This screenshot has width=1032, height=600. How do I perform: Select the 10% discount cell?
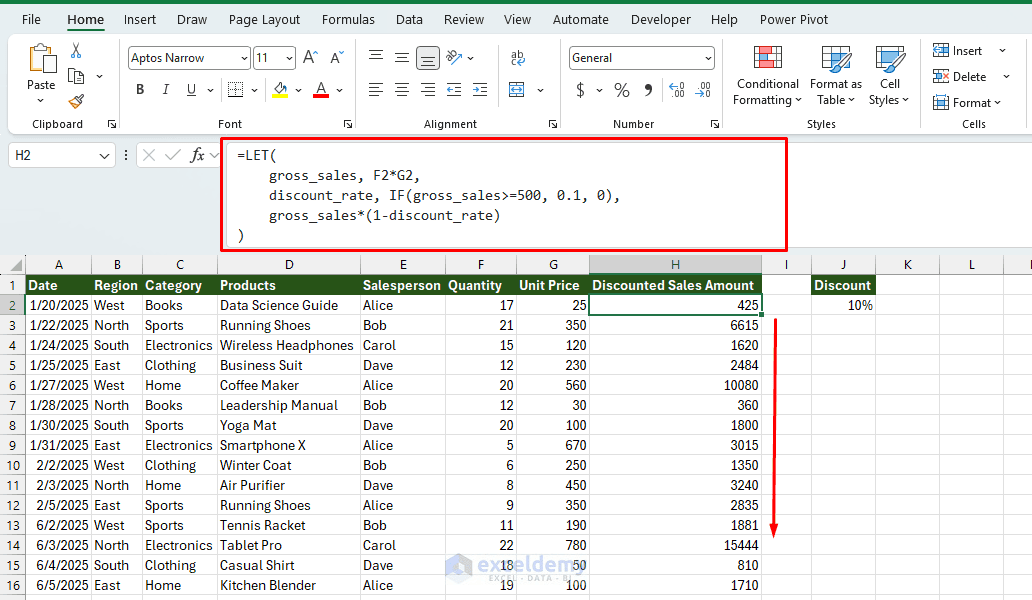coord(843,305)
